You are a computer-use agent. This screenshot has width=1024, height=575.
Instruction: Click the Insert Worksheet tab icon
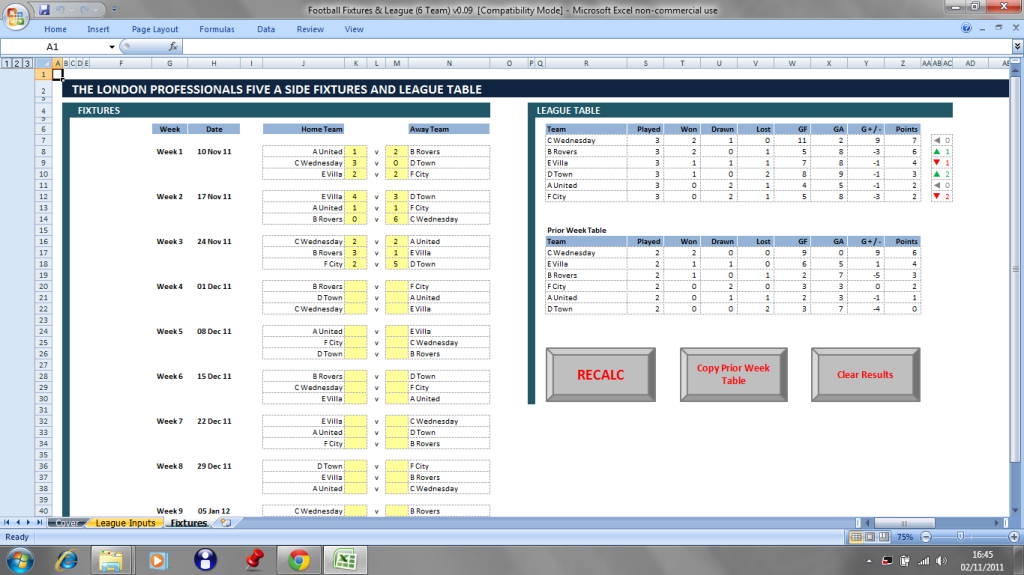click(225, 523)
